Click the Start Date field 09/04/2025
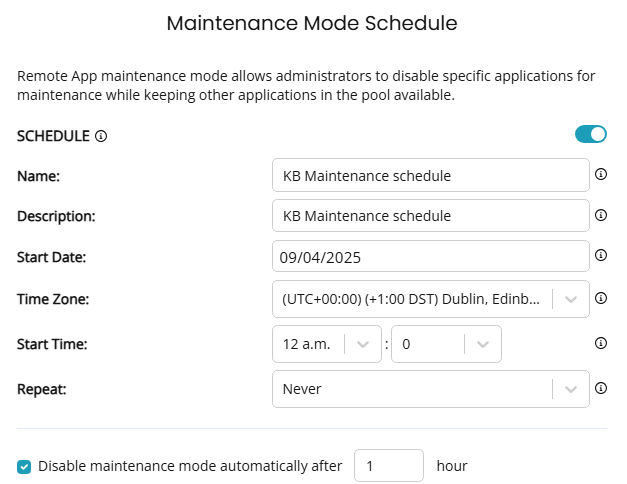The image size is (627, 484). pos(431,256)
